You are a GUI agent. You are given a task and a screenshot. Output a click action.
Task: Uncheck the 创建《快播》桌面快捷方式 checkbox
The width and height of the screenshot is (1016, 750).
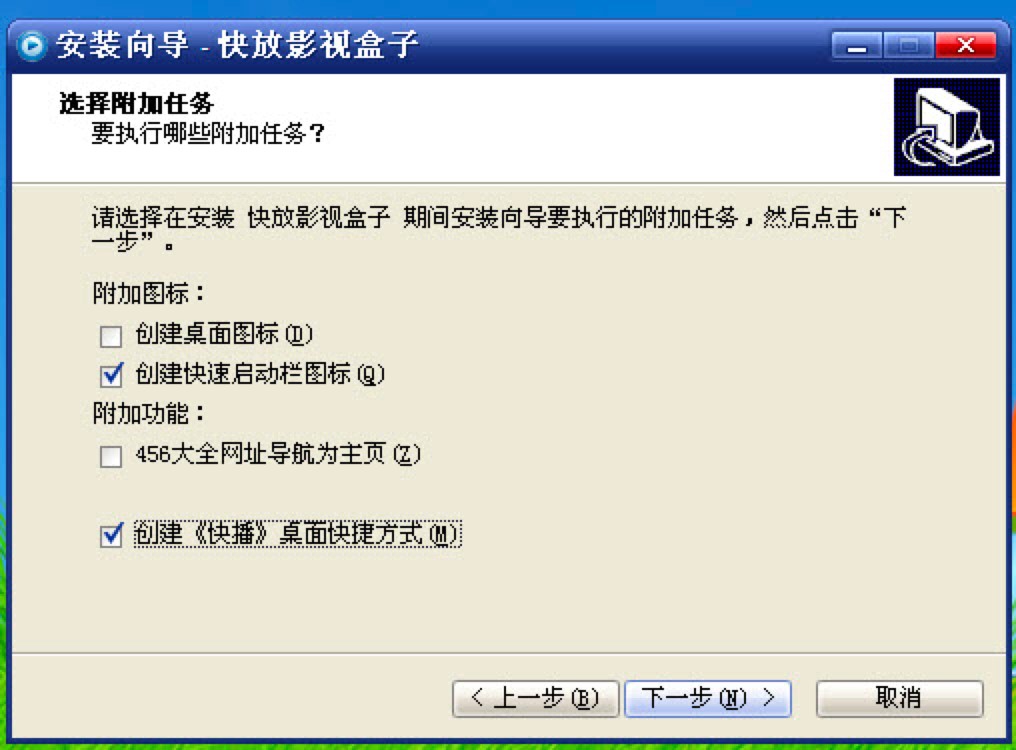[111, 535]
